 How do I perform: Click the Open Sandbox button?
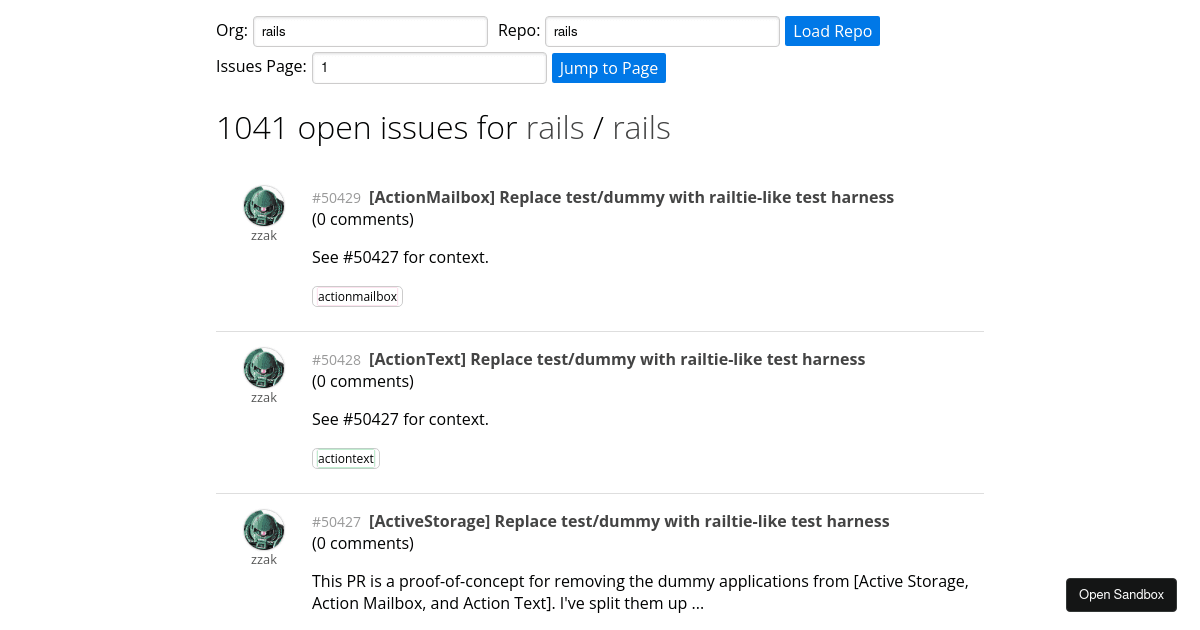pos(1121,594)
